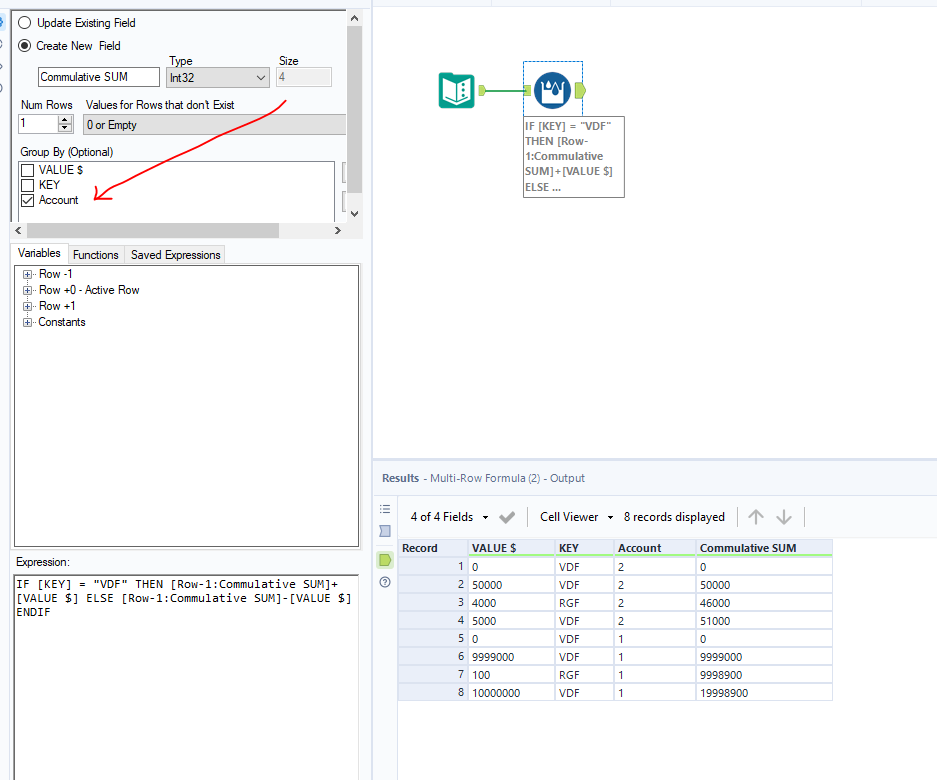Click the Multi-Row tool output anchor
Screen dimensions: 937x780
pyautogui.click(x=581, y=91)
